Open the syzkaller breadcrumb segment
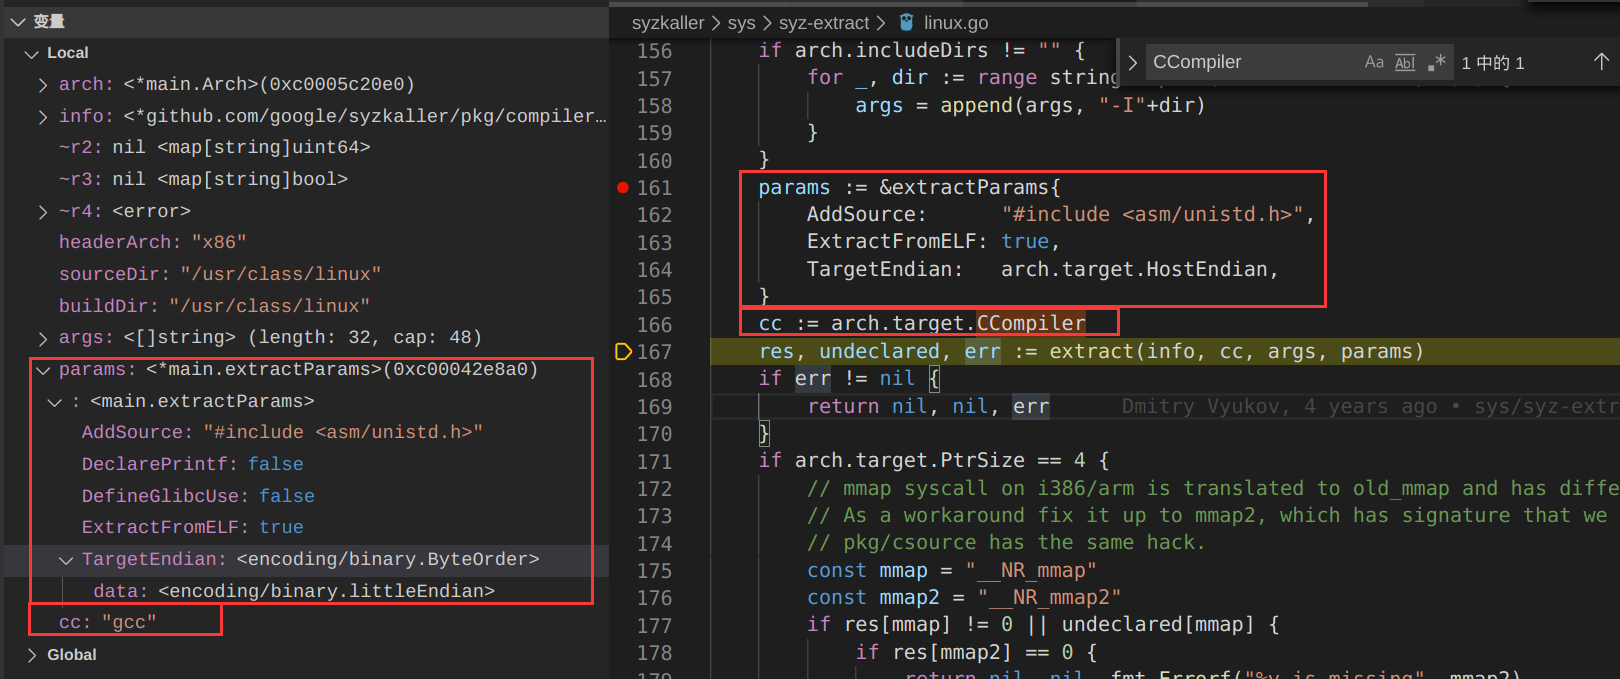 pos(667,22)
